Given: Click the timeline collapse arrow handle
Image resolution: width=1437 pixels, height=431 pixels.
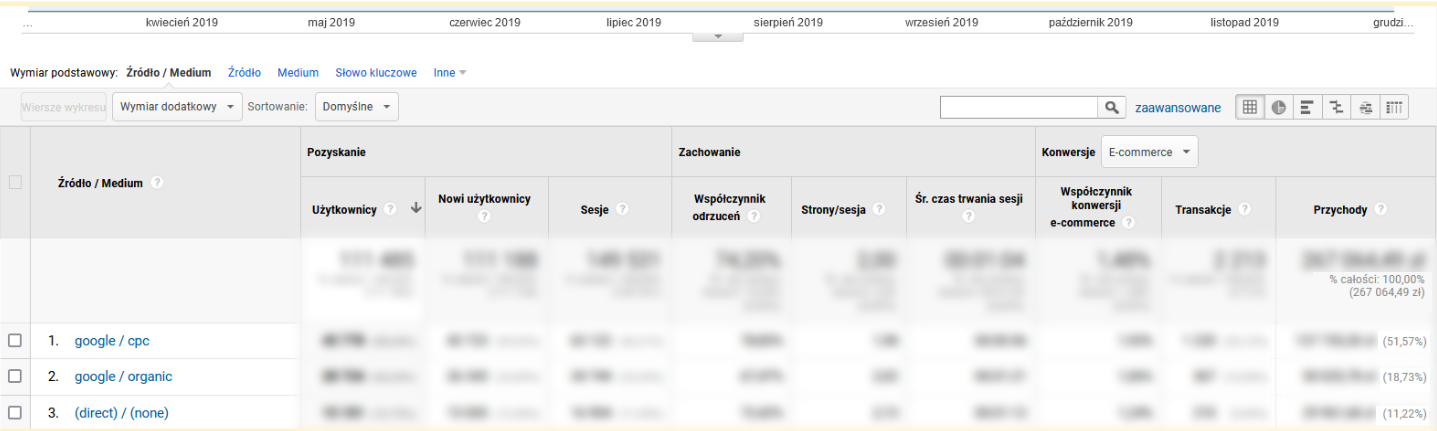Looking at the screenshot, I should coord(718,37).
